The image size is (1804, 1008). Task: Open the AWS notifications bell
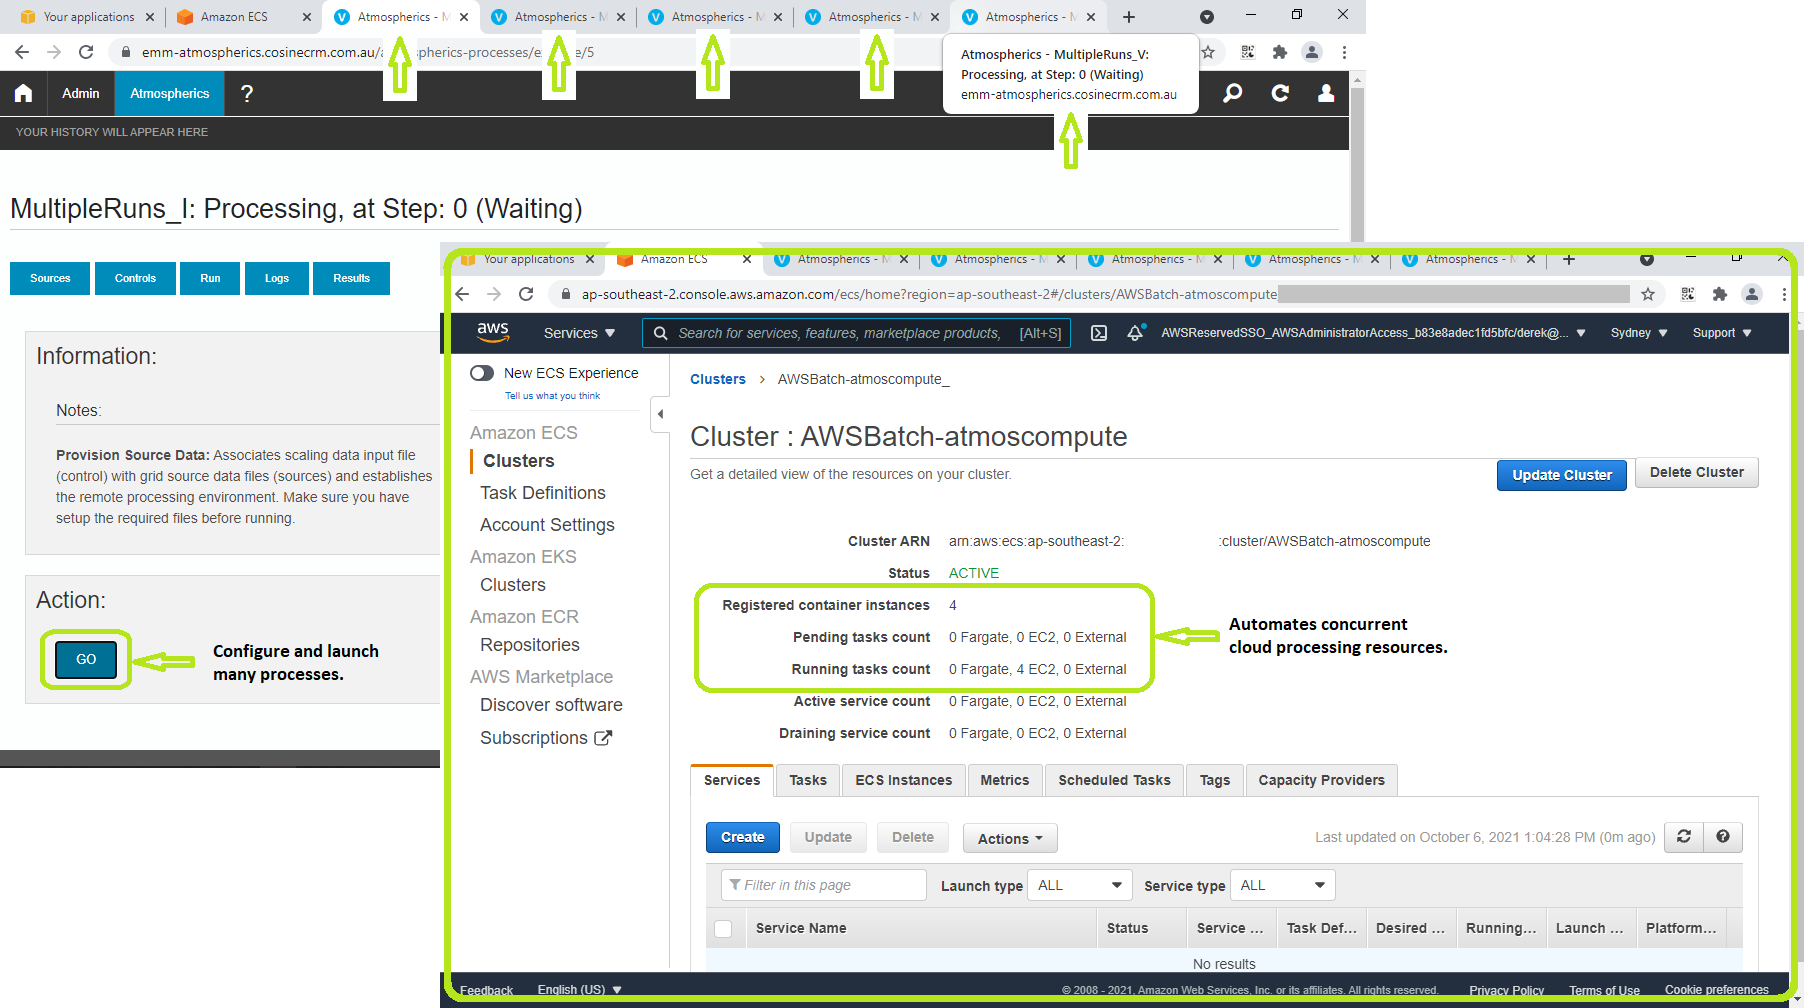click(1135, 333)
